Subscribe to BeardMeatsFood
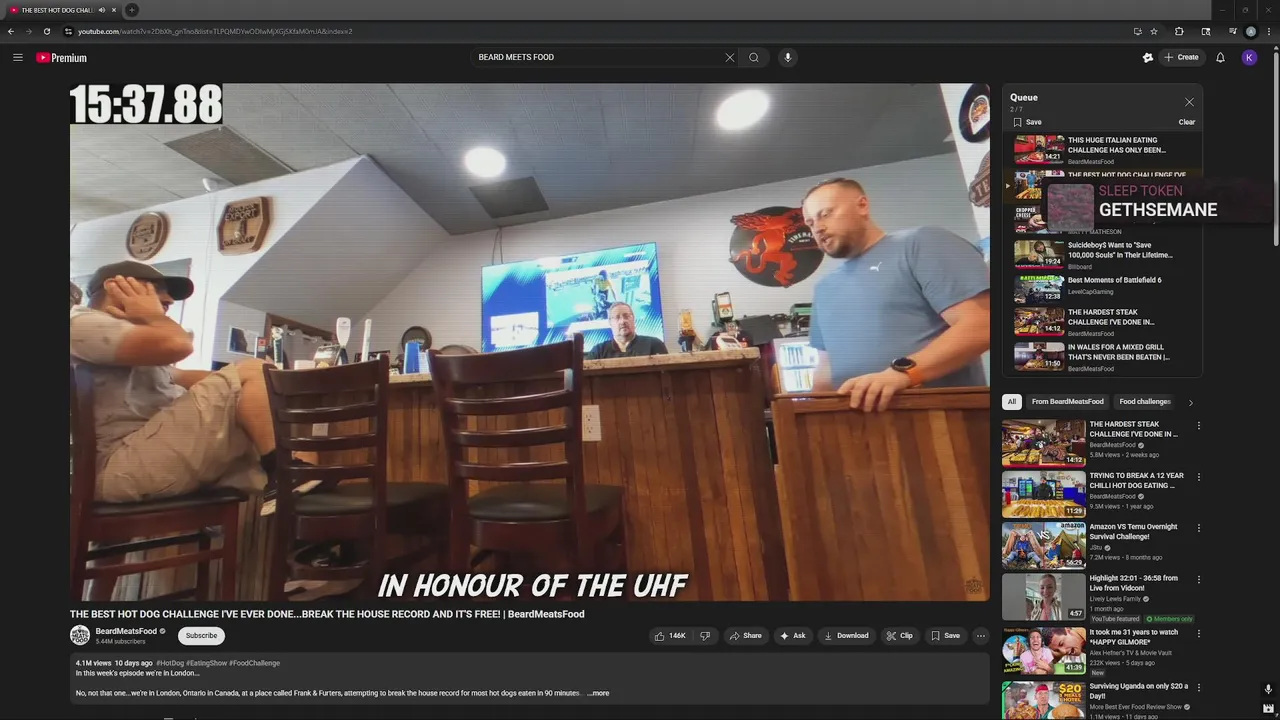The width and height of the screenshot is (1280, 720). point(201,635)
